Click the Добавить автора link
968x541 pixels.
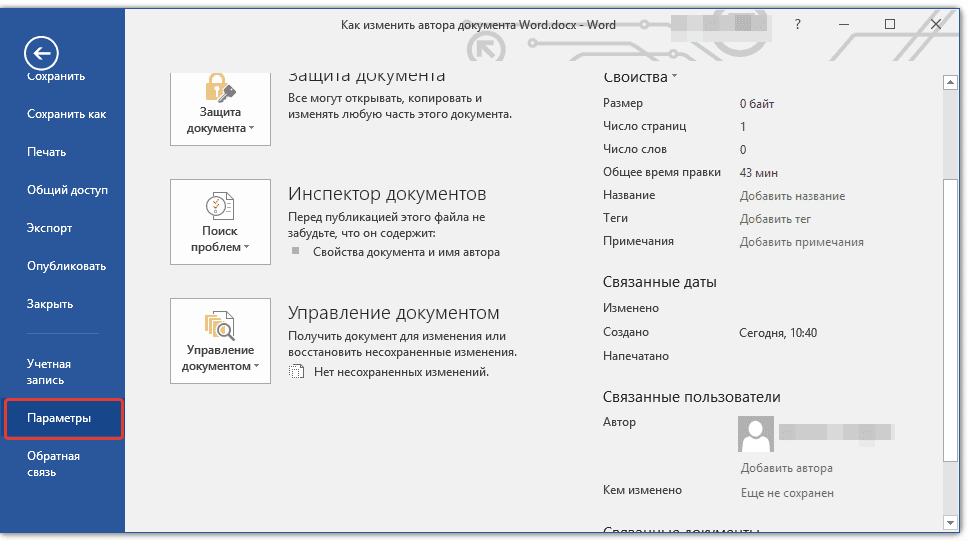point(786,468)
